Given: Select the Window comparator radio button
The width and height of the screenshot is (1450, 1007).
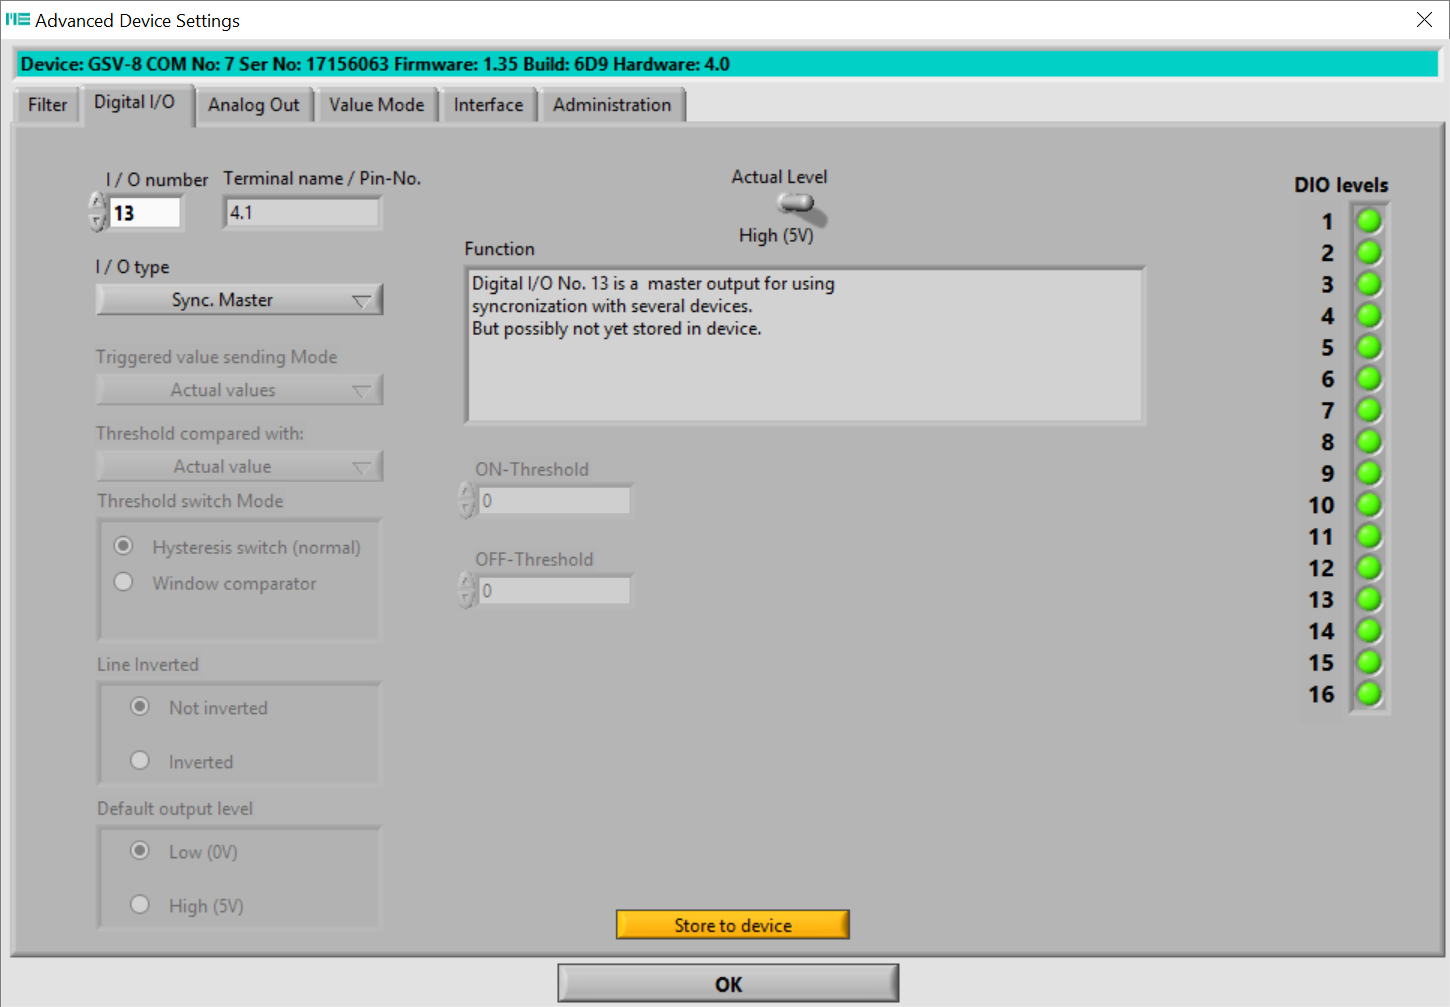Looking at the screenshot, I should [124, 582].
